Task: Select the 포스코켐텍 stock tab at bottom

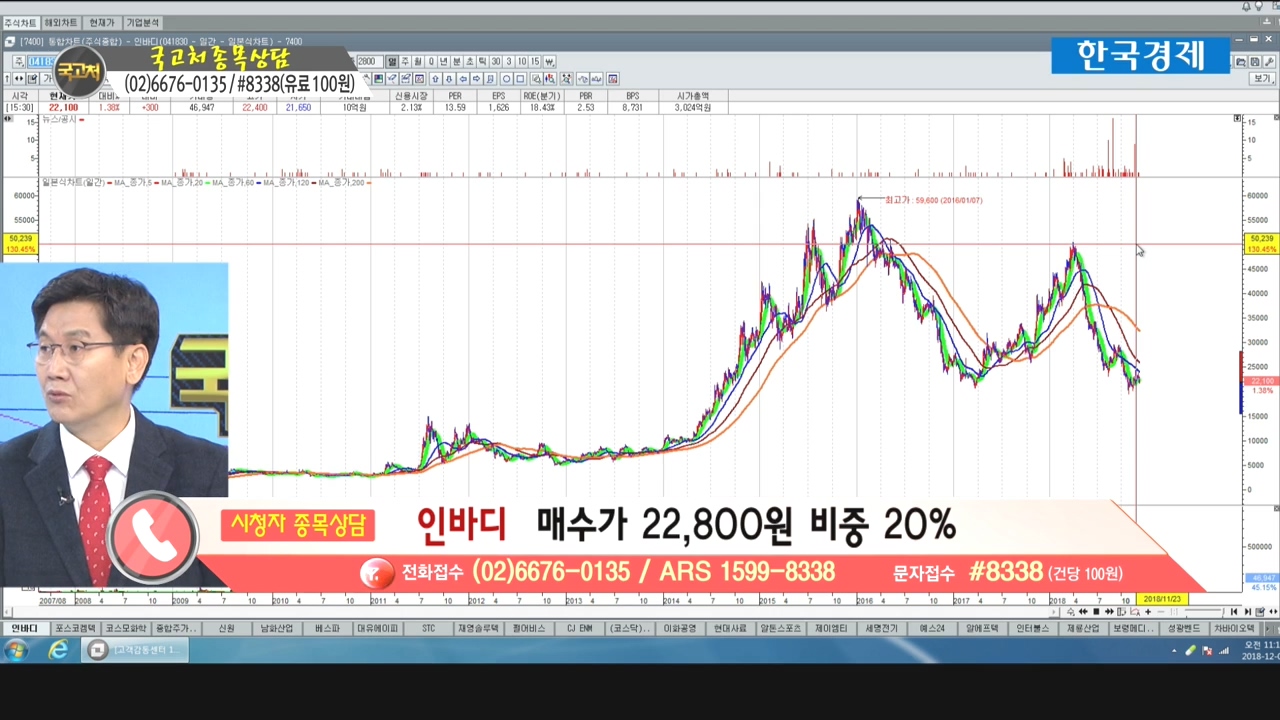Action: point(74,629)
